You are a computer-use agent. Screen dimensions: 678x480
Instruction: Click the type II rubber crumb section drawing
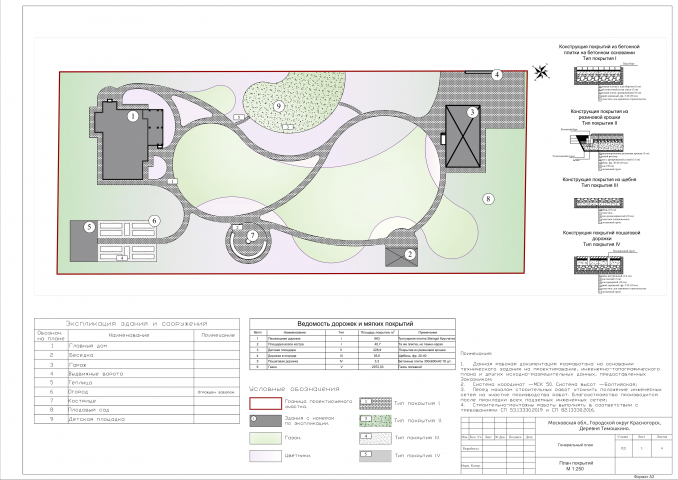click(x=599, y=142)
